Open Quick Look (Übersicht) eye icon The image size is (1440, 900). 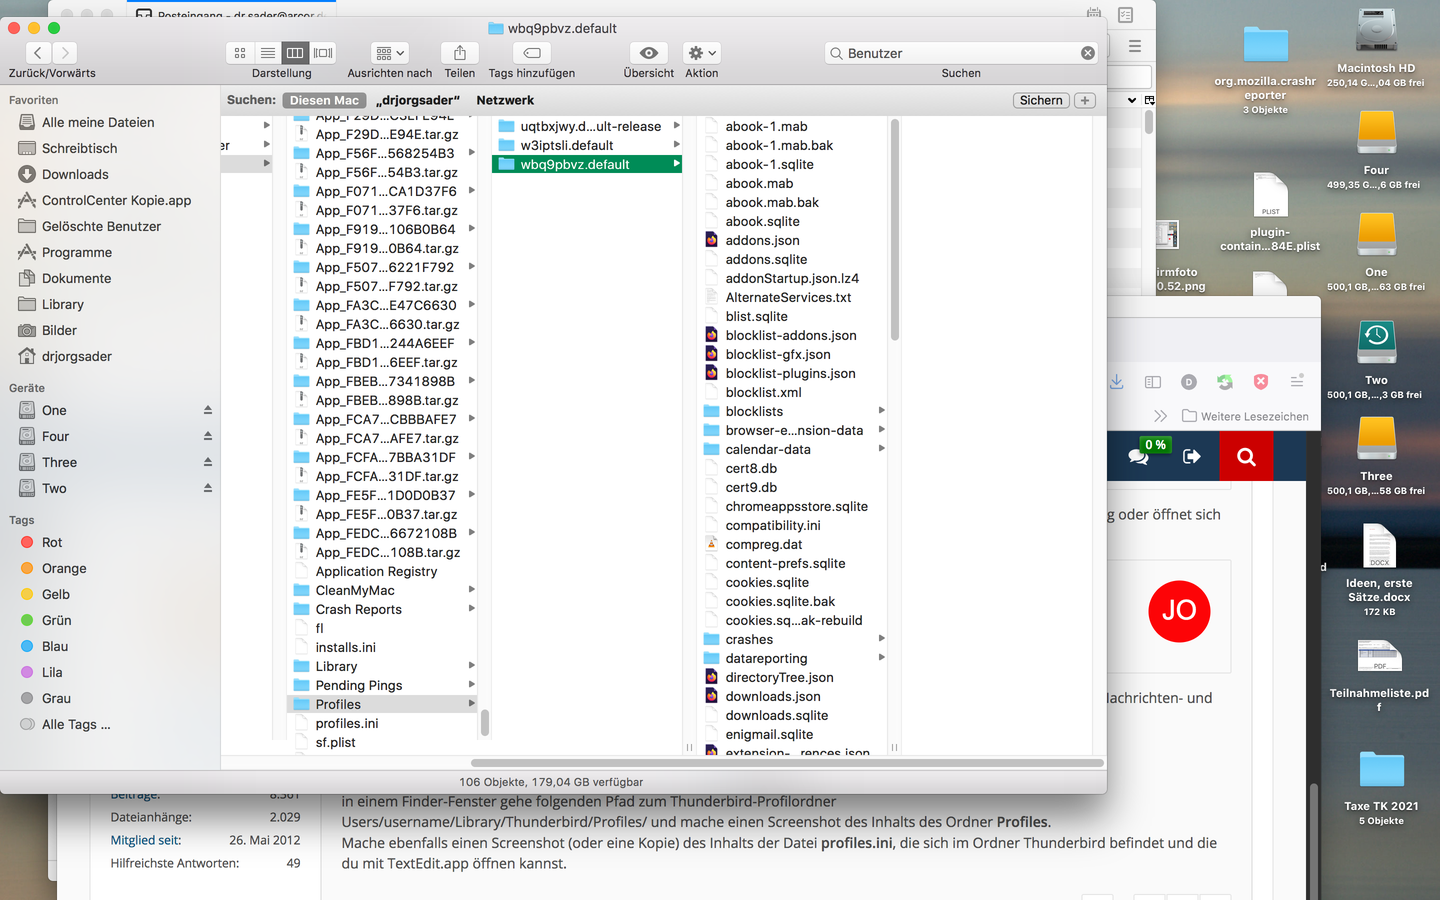click(648, 53)
